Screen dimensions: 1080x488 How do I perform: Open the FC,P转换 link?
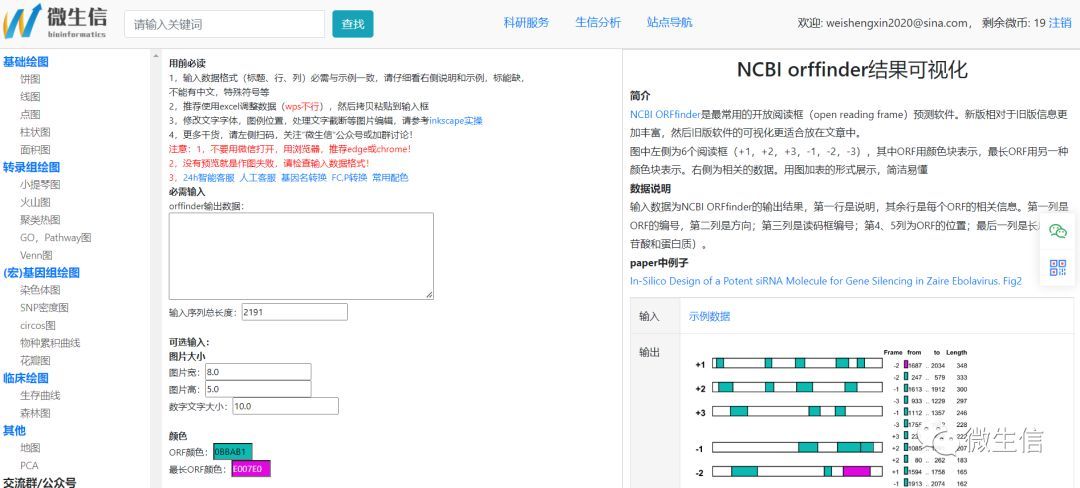349,178
